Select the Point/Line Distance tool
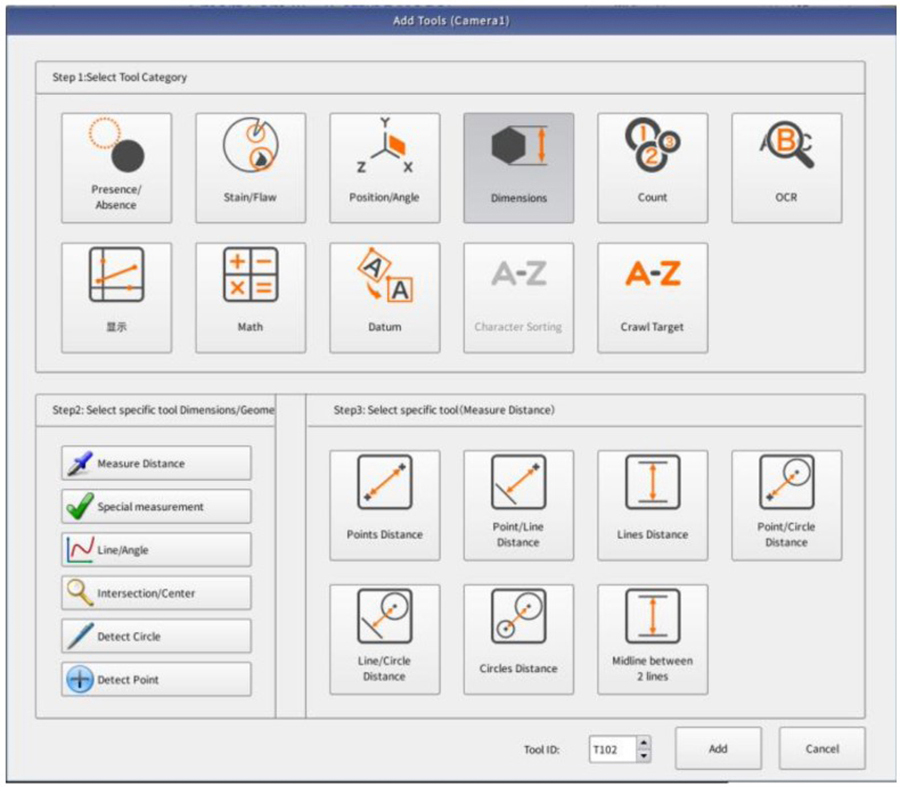 click(518, 505)
